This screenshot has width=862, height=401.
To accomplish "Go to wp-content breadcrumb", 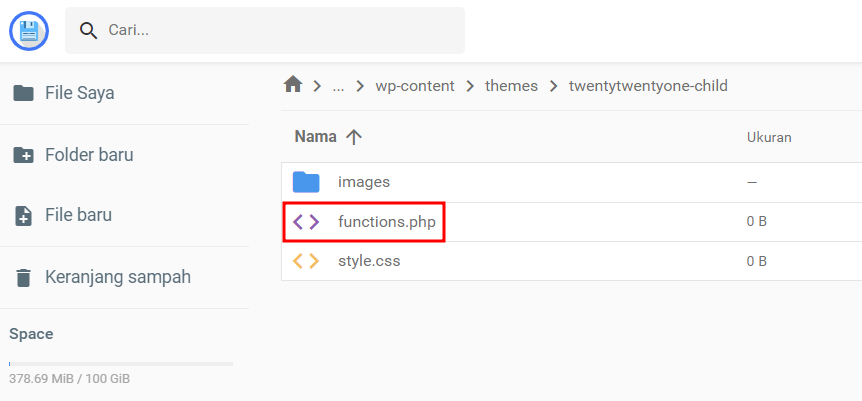I will 414,86.
